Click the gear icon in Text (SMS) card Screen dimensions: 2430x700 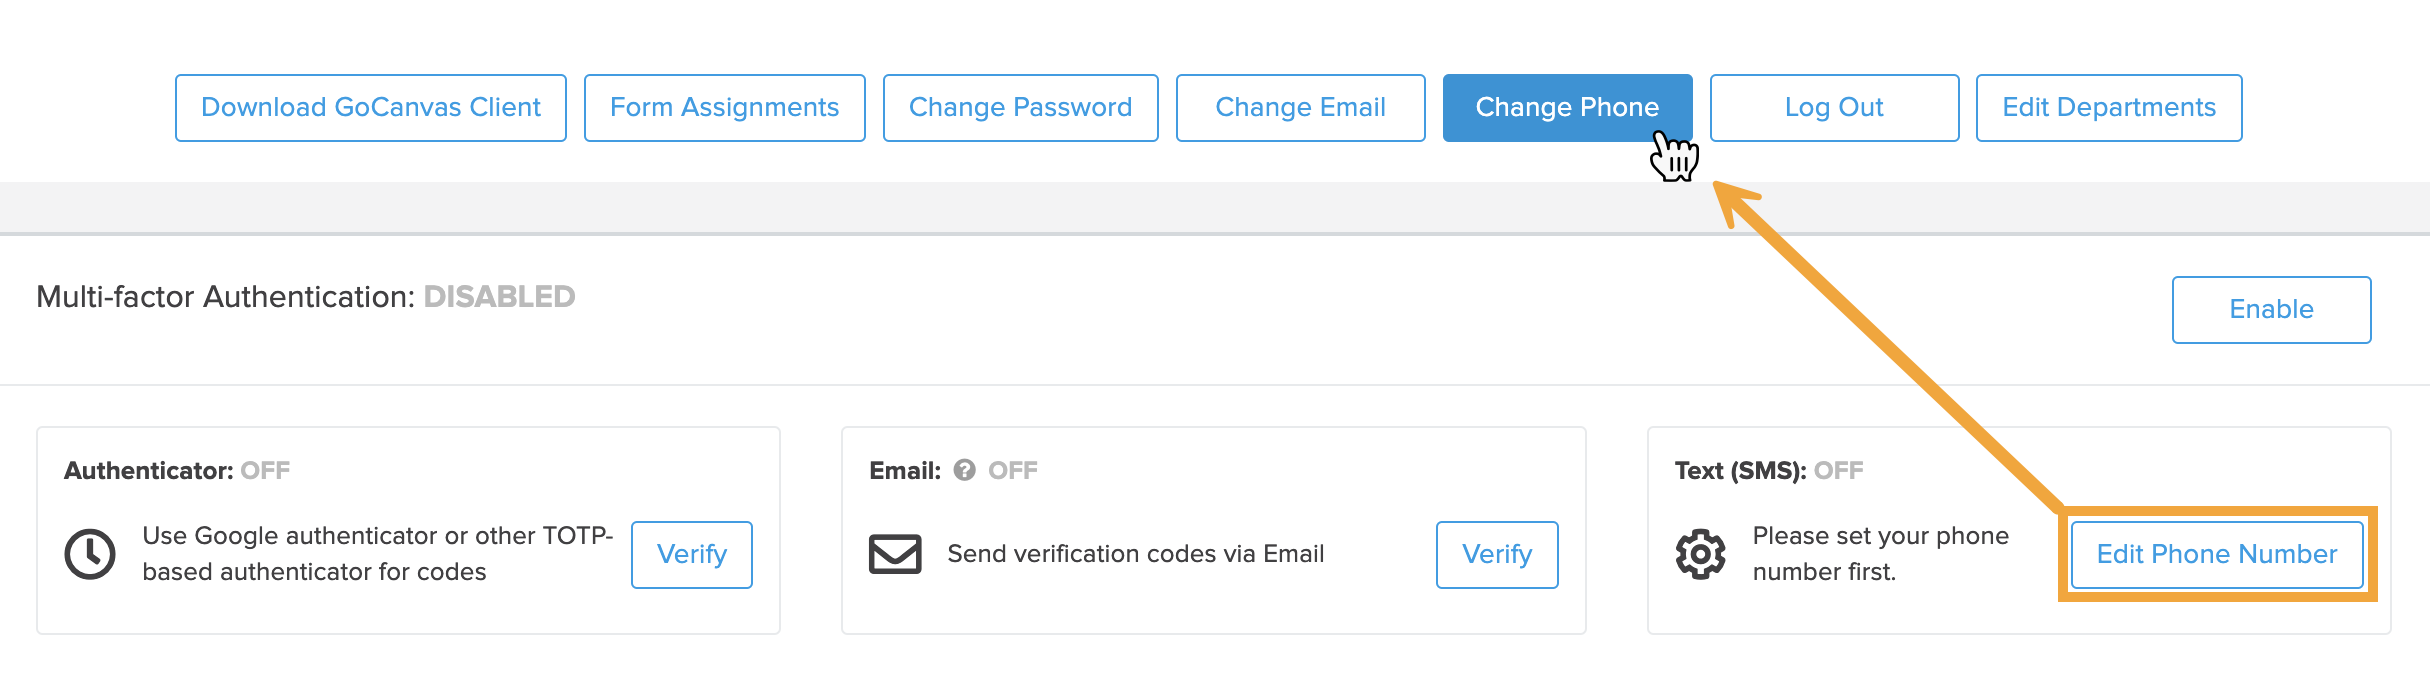1700,554
